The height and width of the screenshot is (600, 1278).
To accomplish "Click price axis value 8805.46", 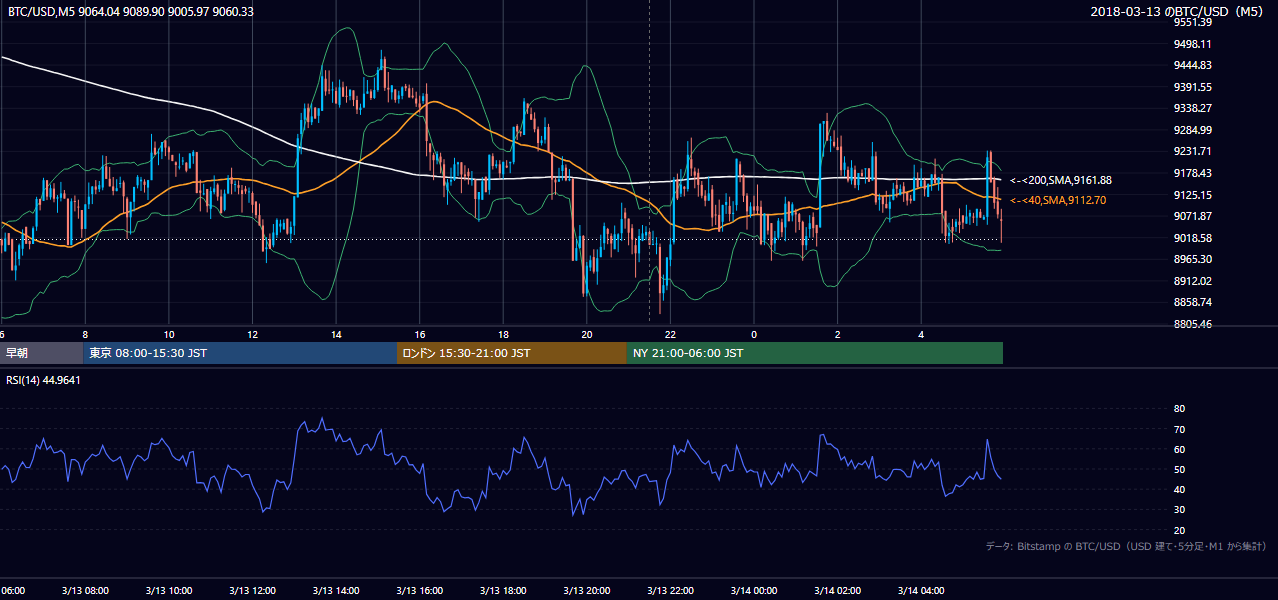I will coord(1193,324).
